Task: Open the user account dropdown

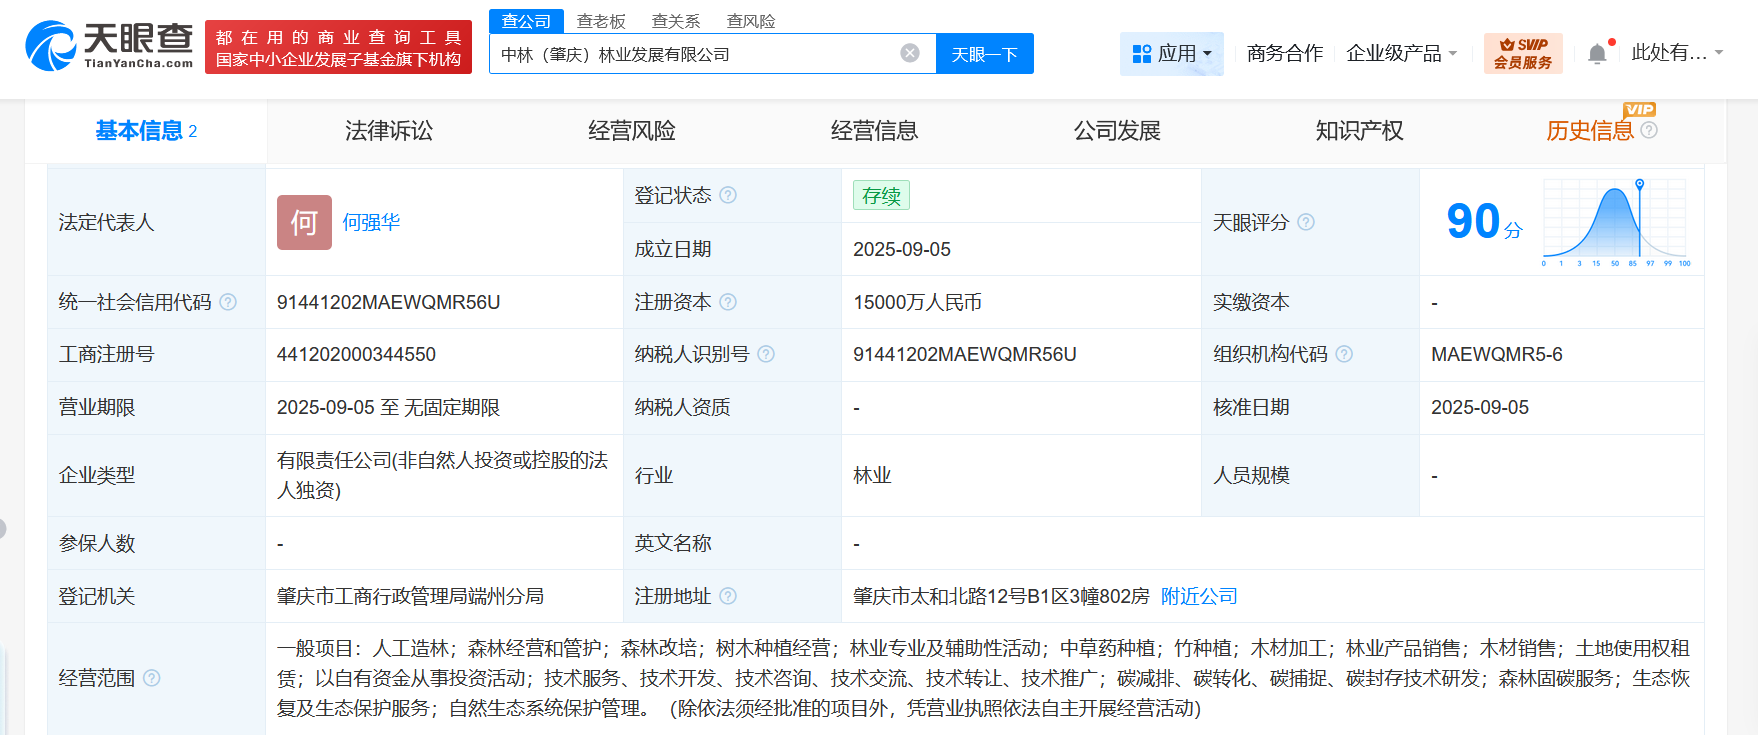Action: click(1677, 53)
